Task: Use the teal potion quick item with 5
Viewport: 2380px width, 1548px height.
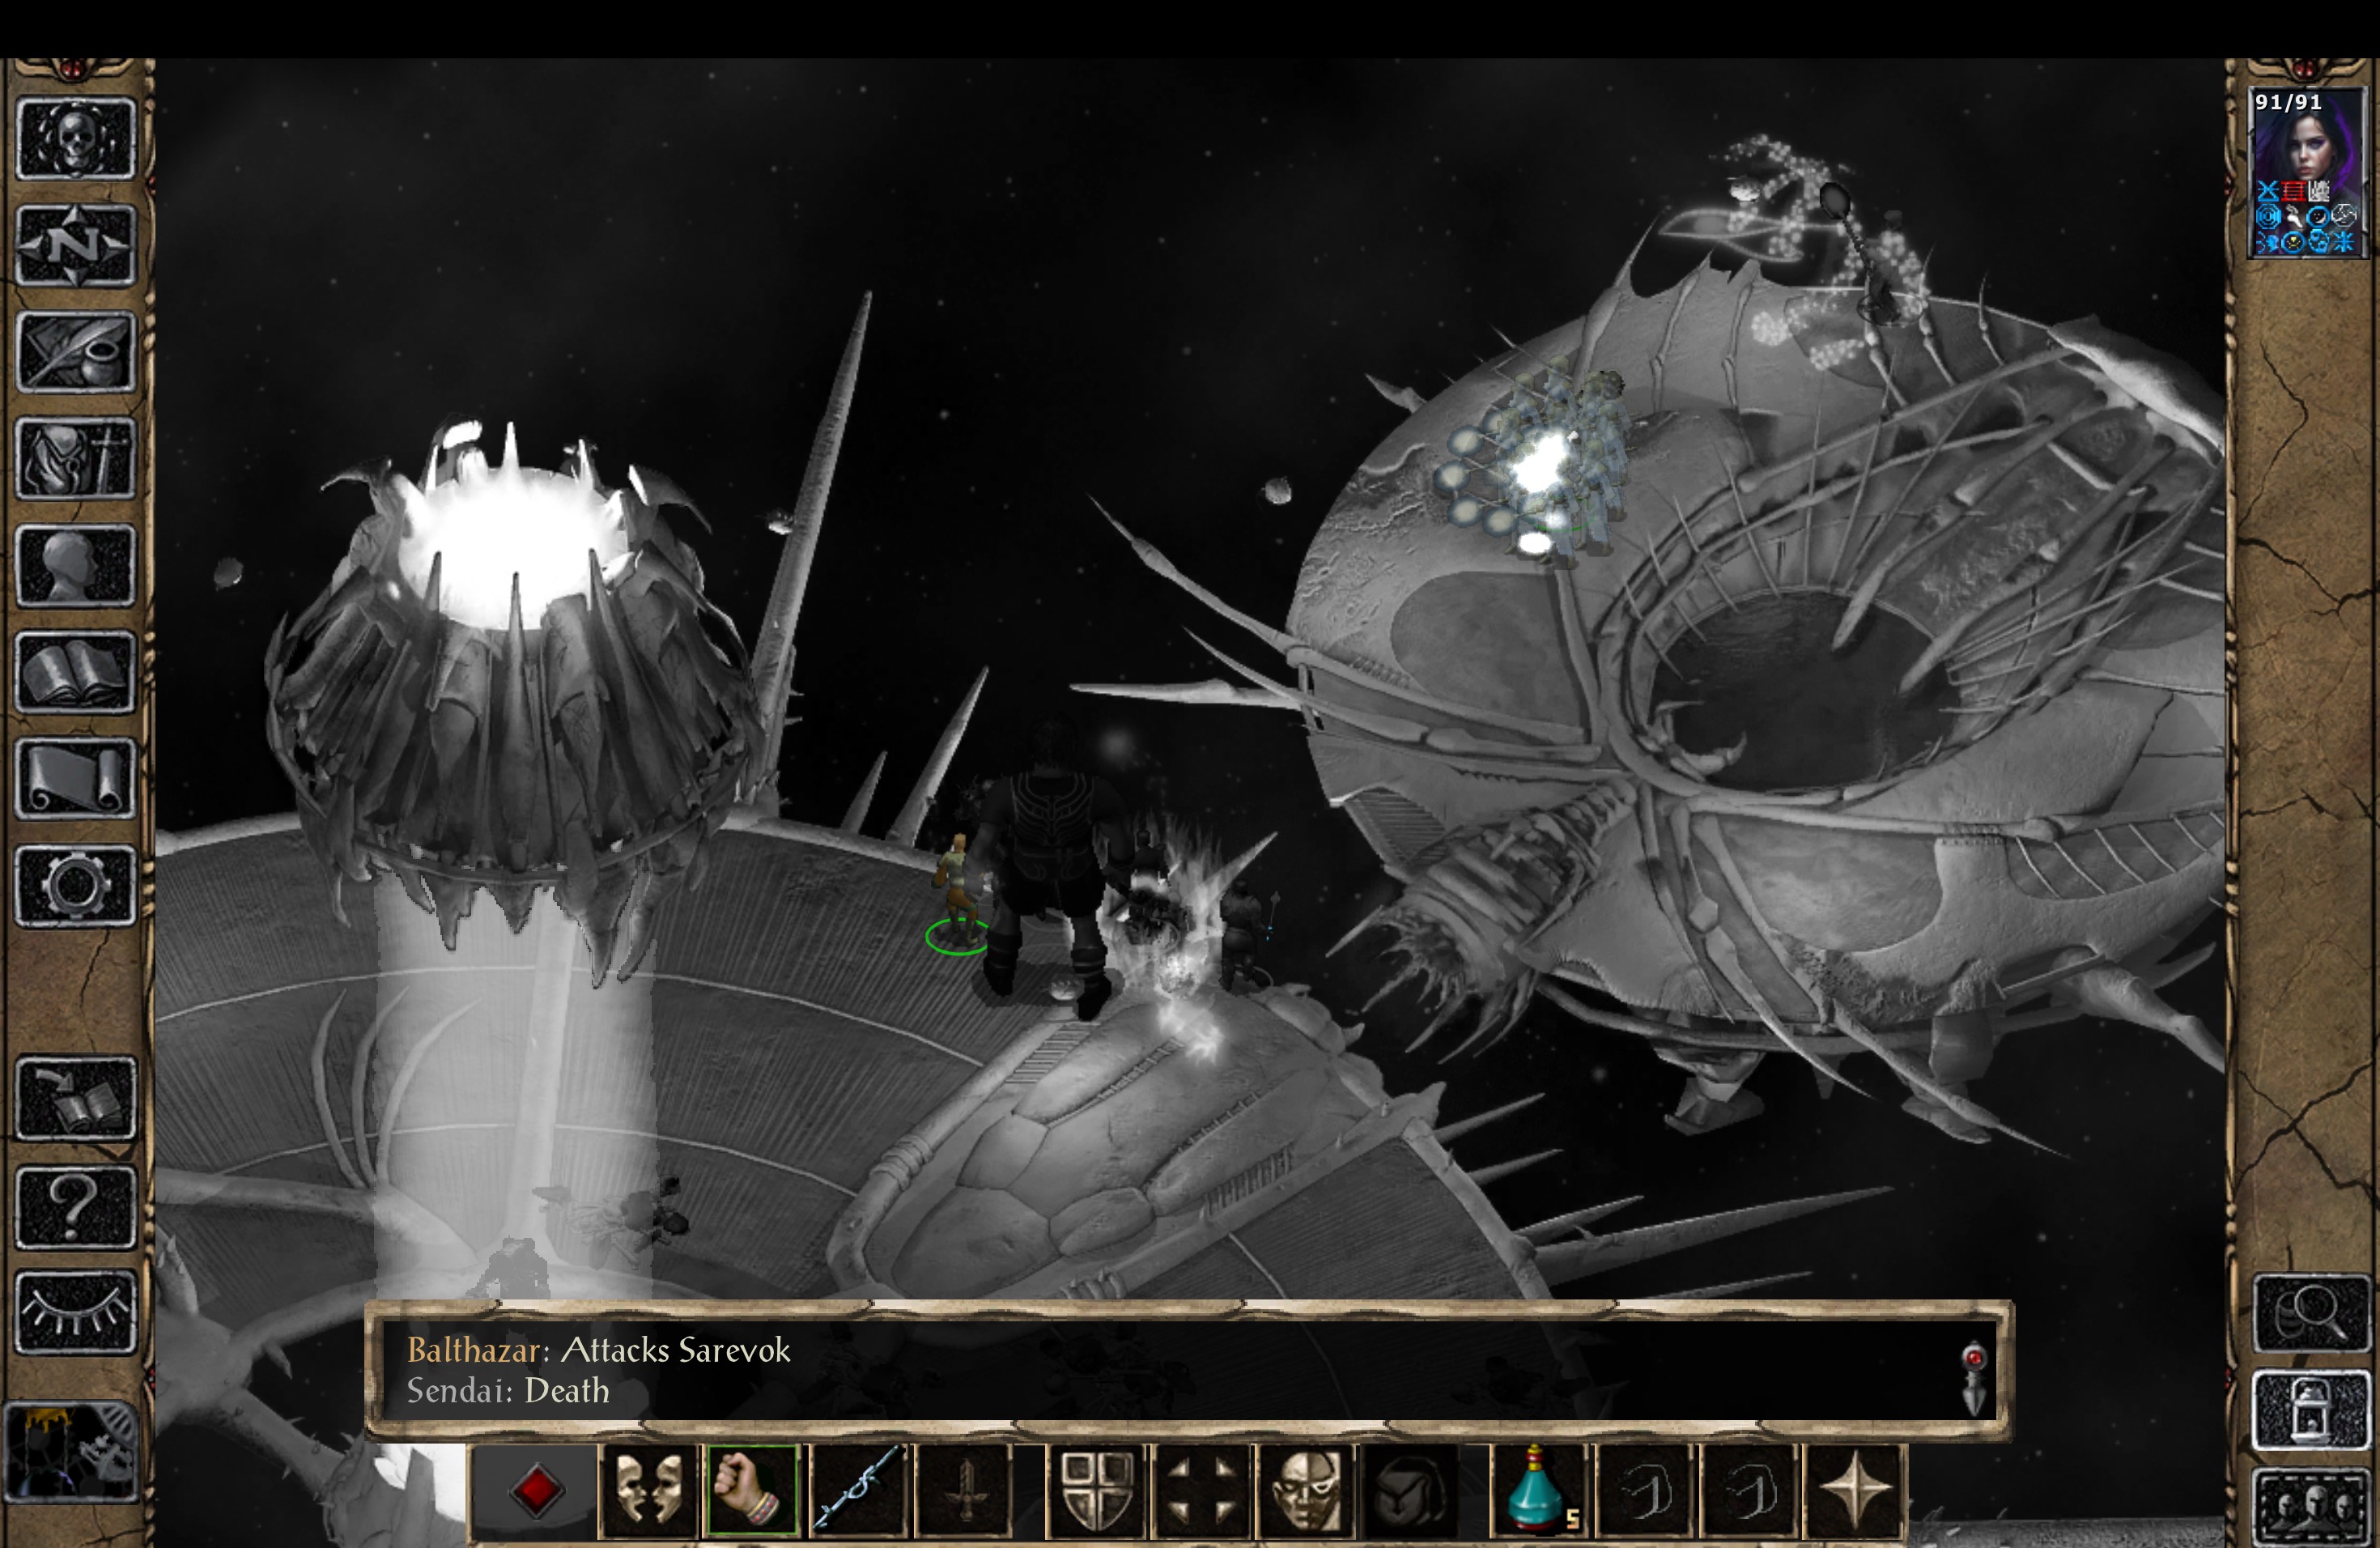Action: [x=1539, y=1491]
